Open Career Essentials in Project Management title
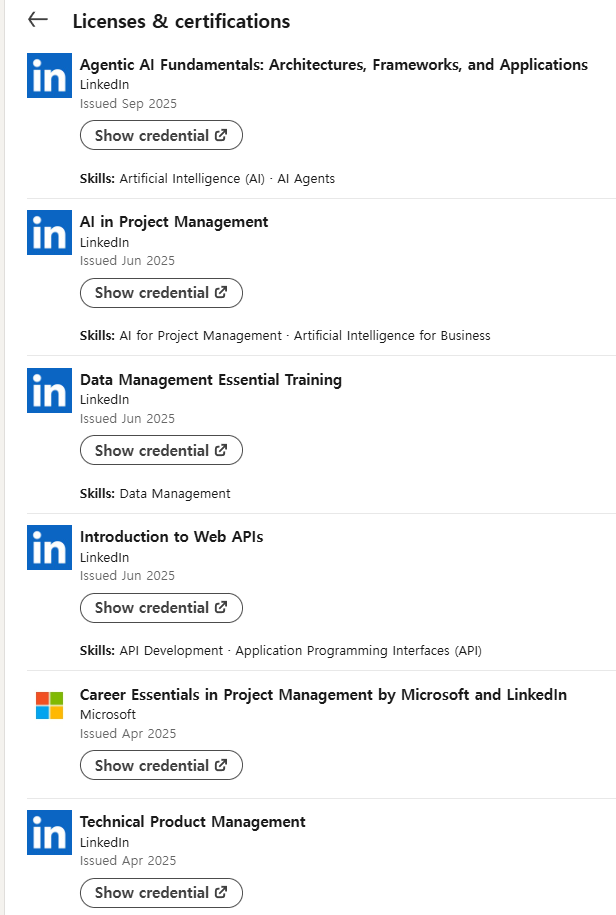 [323, 695]
